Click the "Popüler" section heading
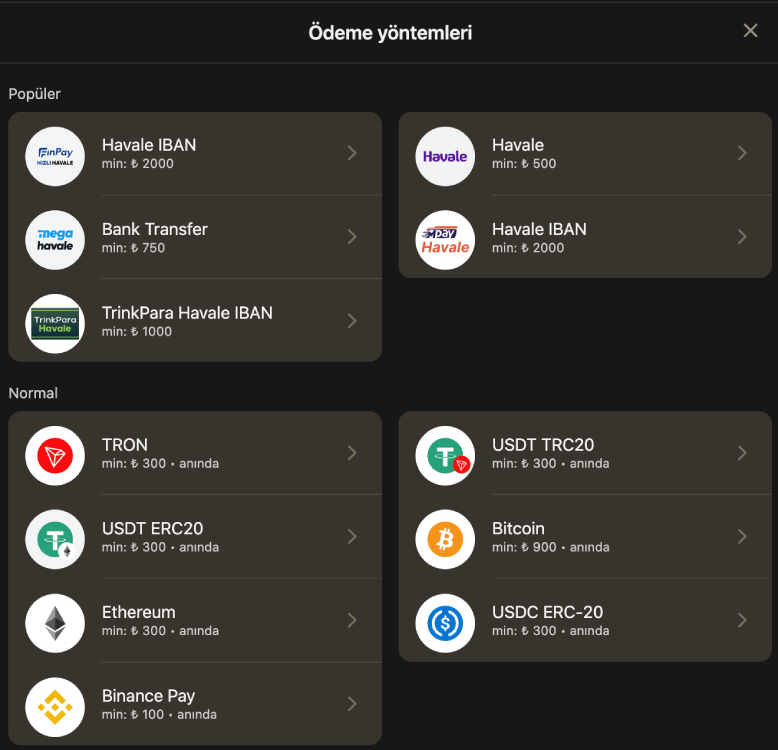 tap(35, 94)
